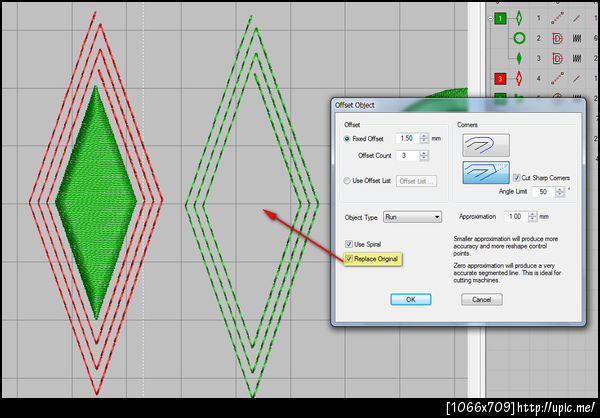Click green diamond outline icon in row 1

[519, 18]
